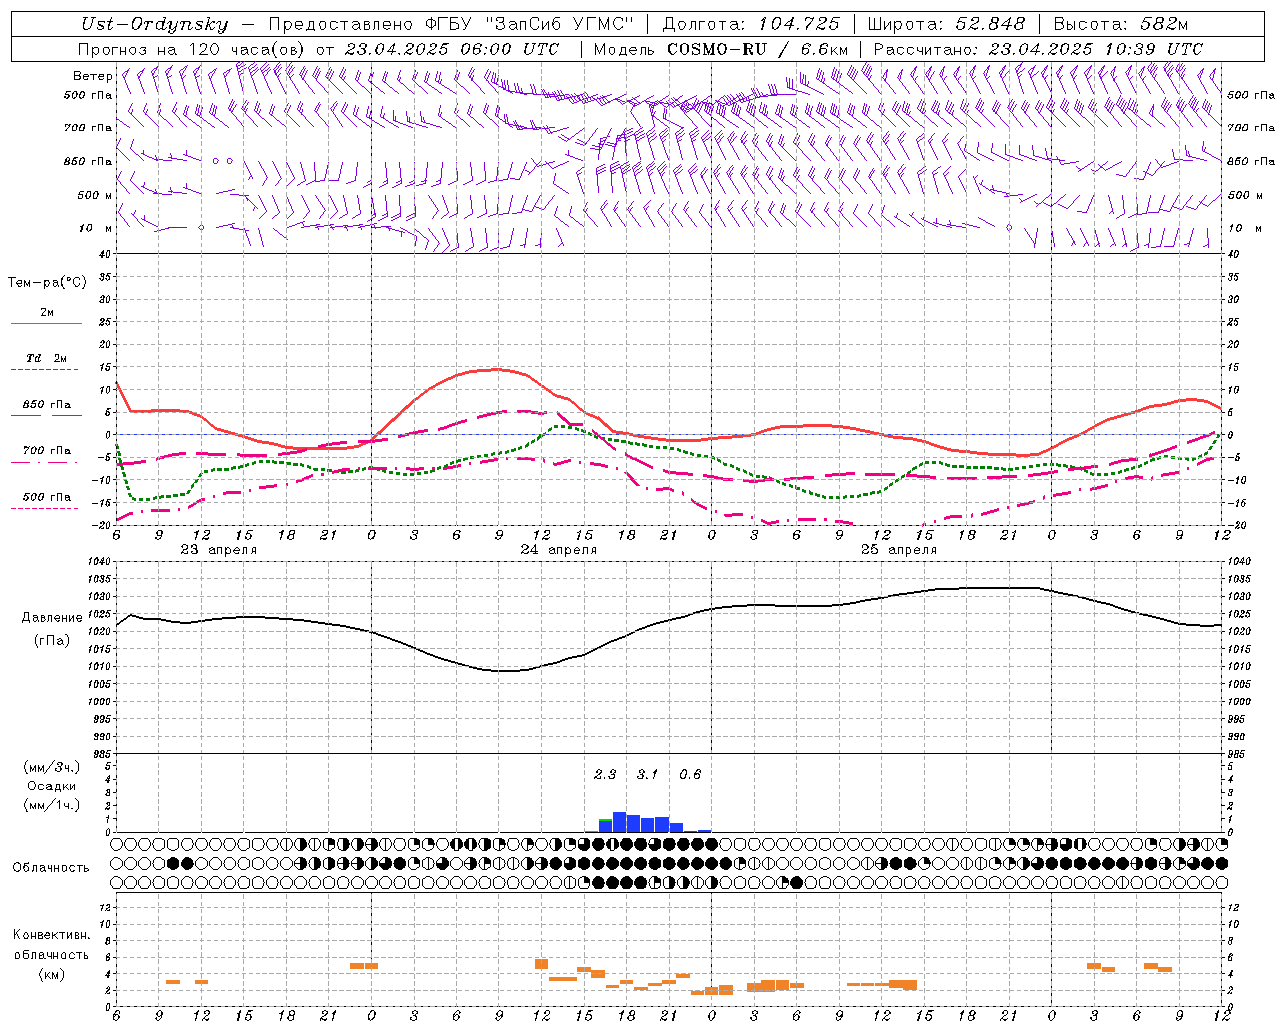The height and width of the screenshot is (1024, 1280).
Task: Click the tallest blue precipitation bar
Action: point(619,822)
